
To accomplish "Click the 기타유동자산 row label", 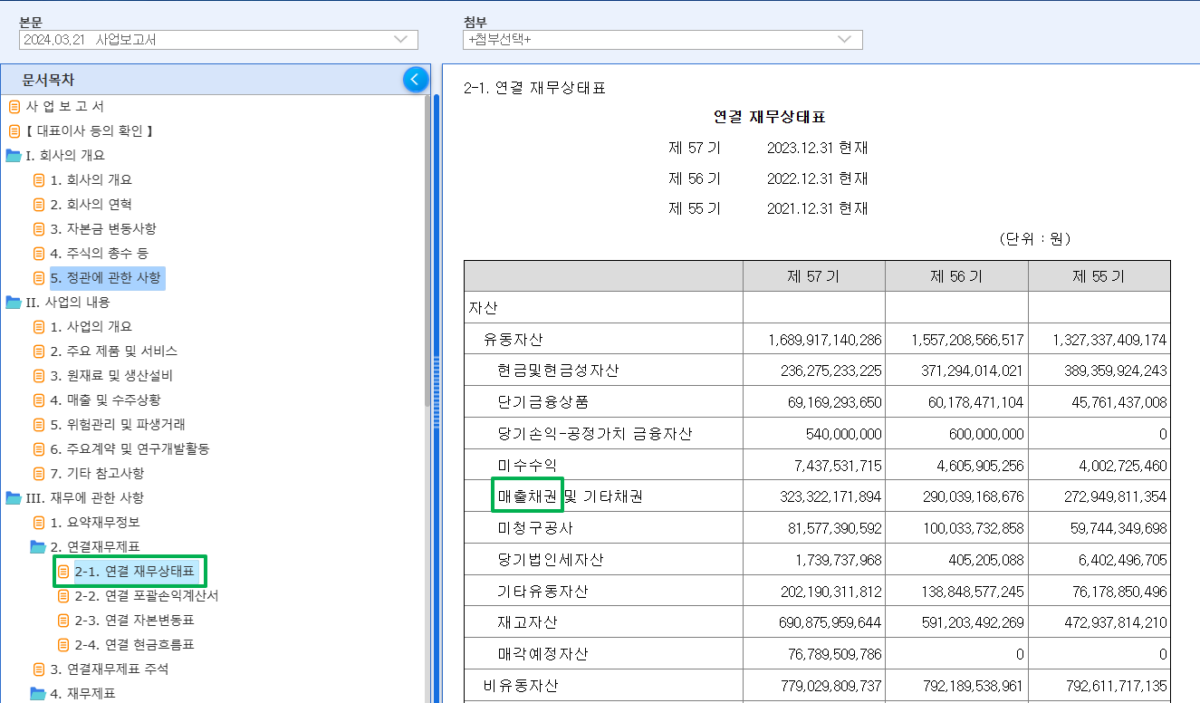I will tap(543, 591).
